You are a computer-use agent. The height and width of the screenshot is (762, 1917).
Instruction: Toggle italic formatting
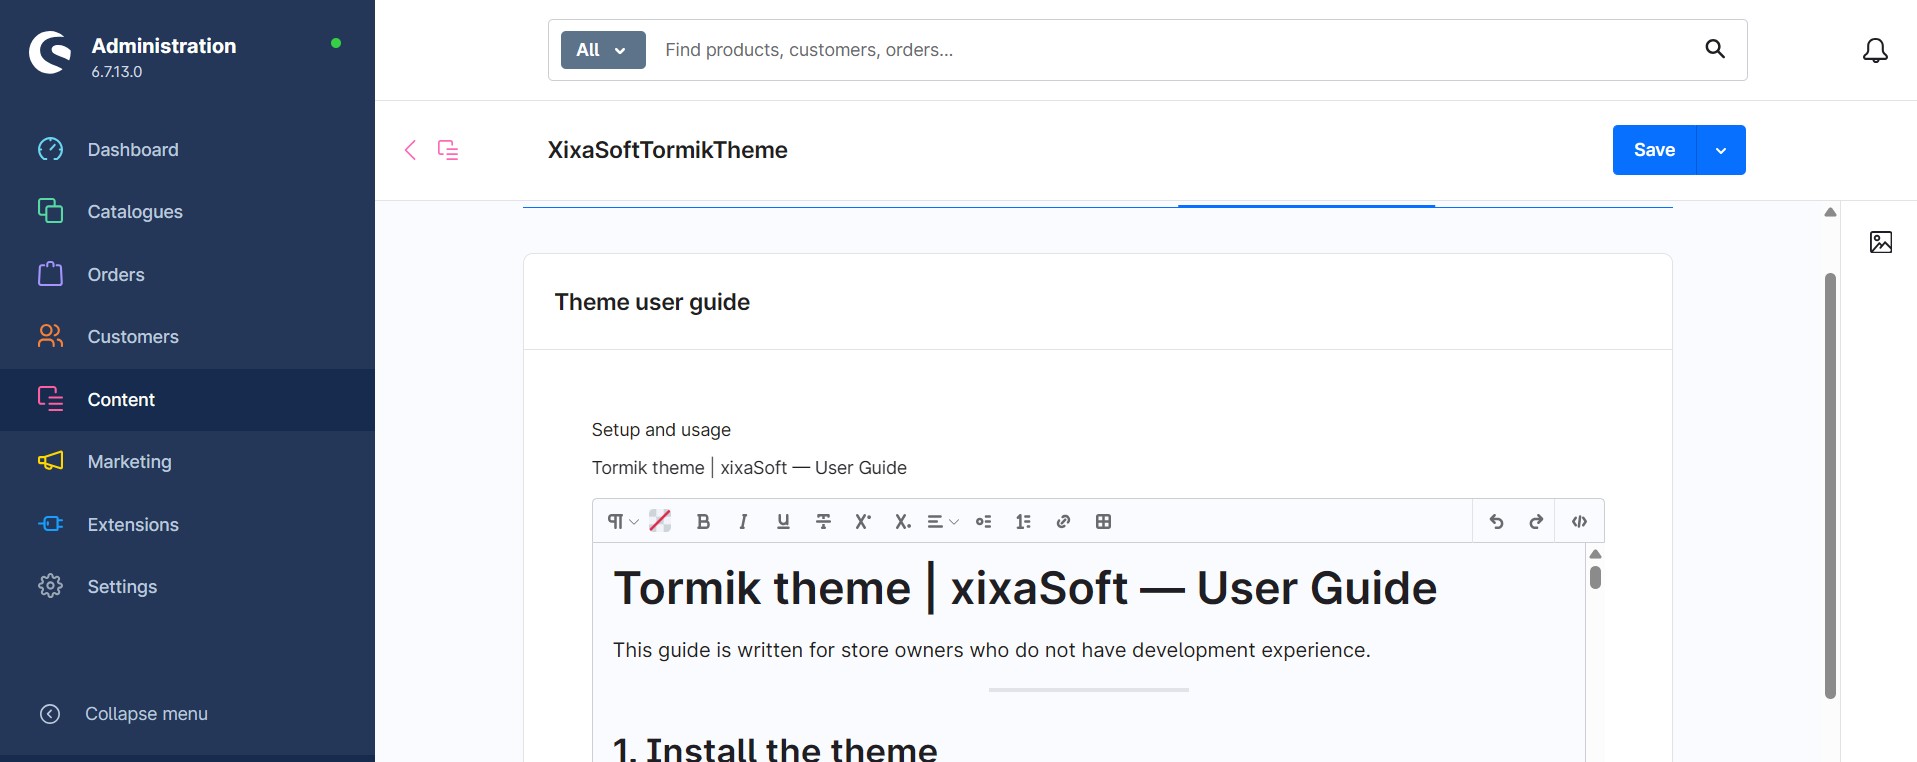click(x=743, y=521)
